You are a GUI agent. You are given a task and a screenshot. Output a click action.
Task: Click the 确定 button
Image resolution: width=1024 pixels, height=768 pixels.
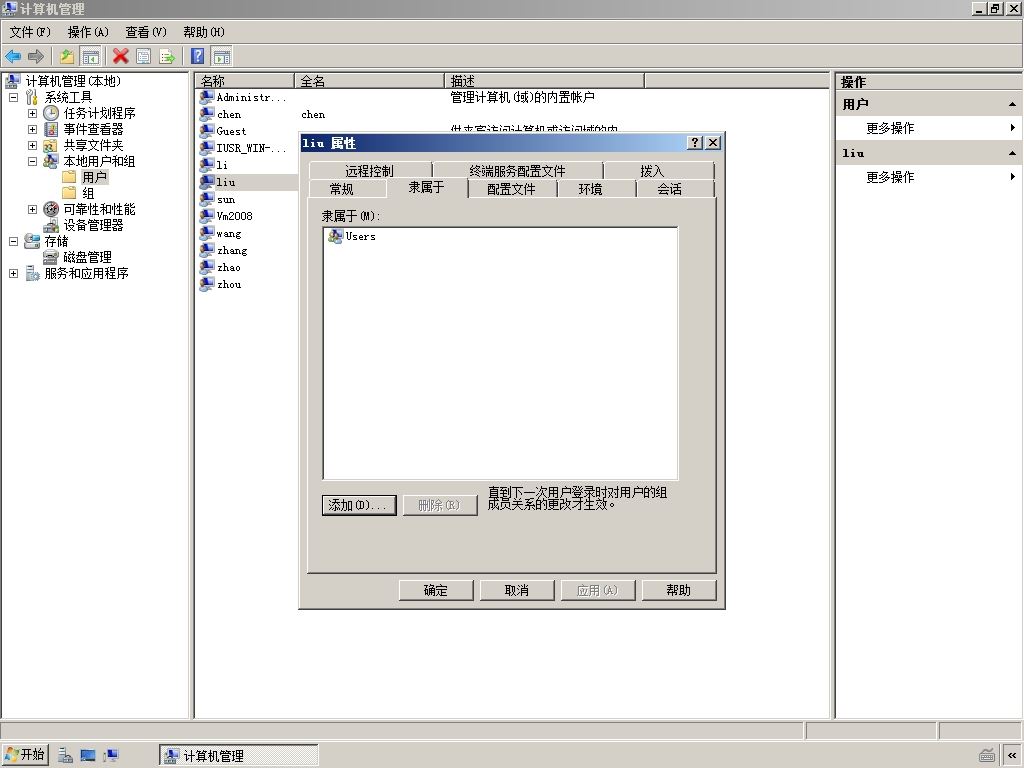436,590
